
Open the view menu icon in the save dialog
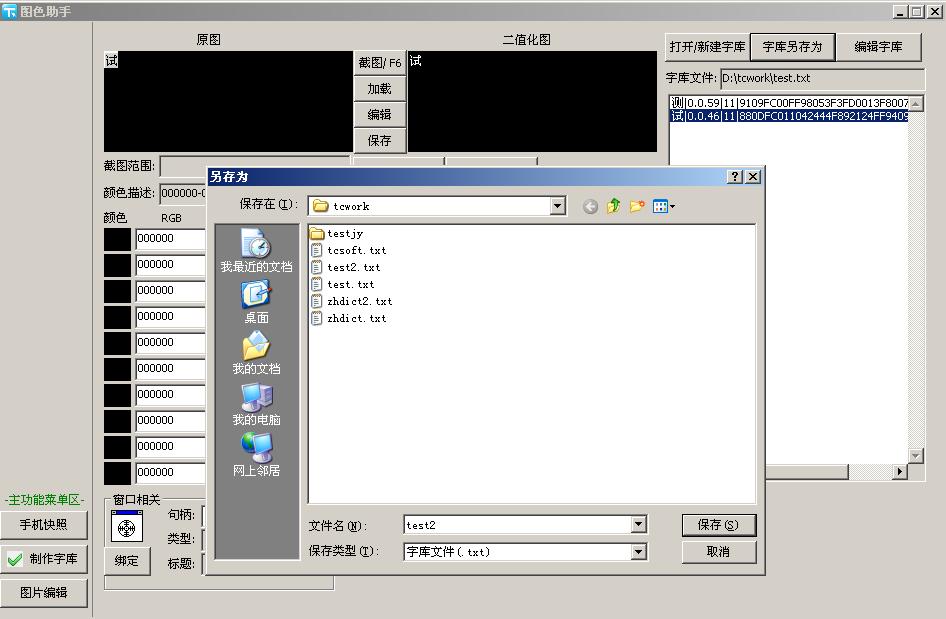point(663,206)
